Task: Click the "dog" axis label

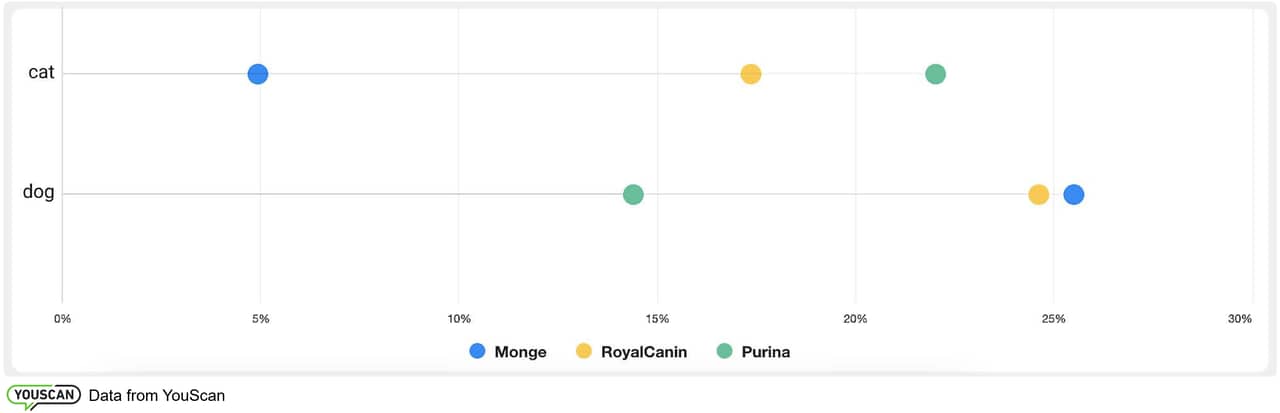Action: pyautogui.click(x=38, y=193)
